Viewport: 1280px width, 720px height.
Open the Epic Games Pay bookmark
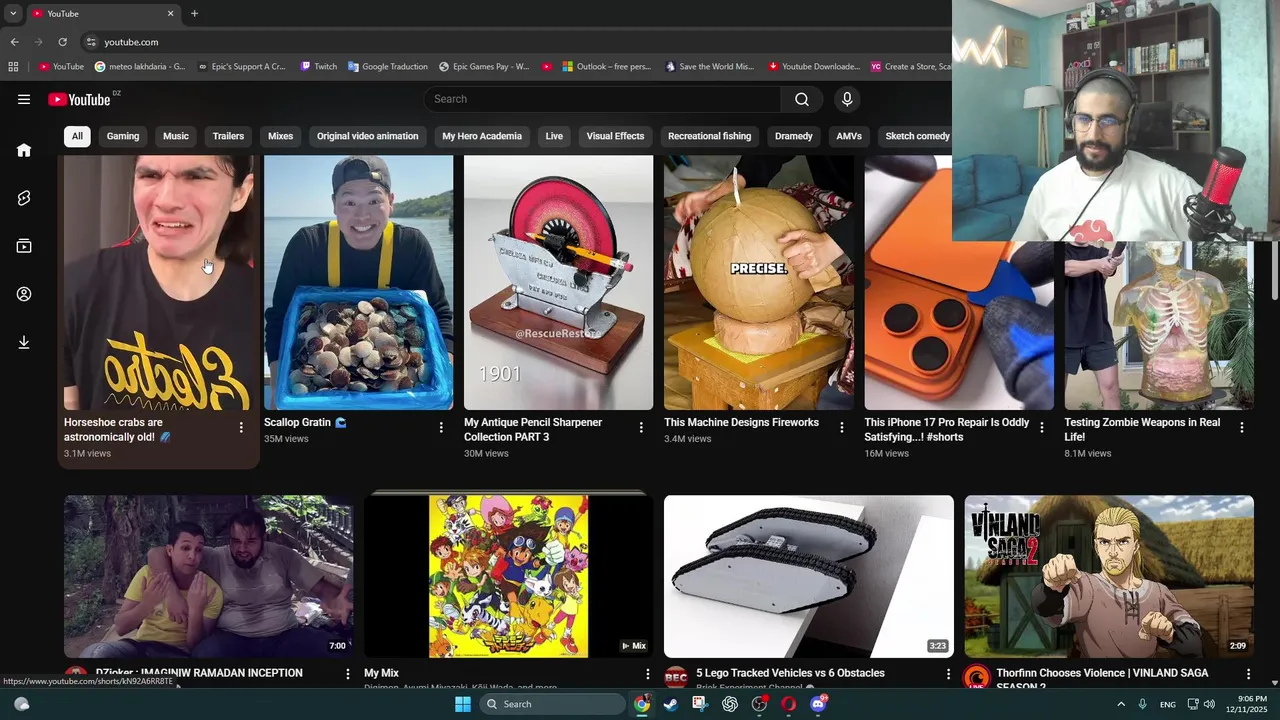point(485,67)
